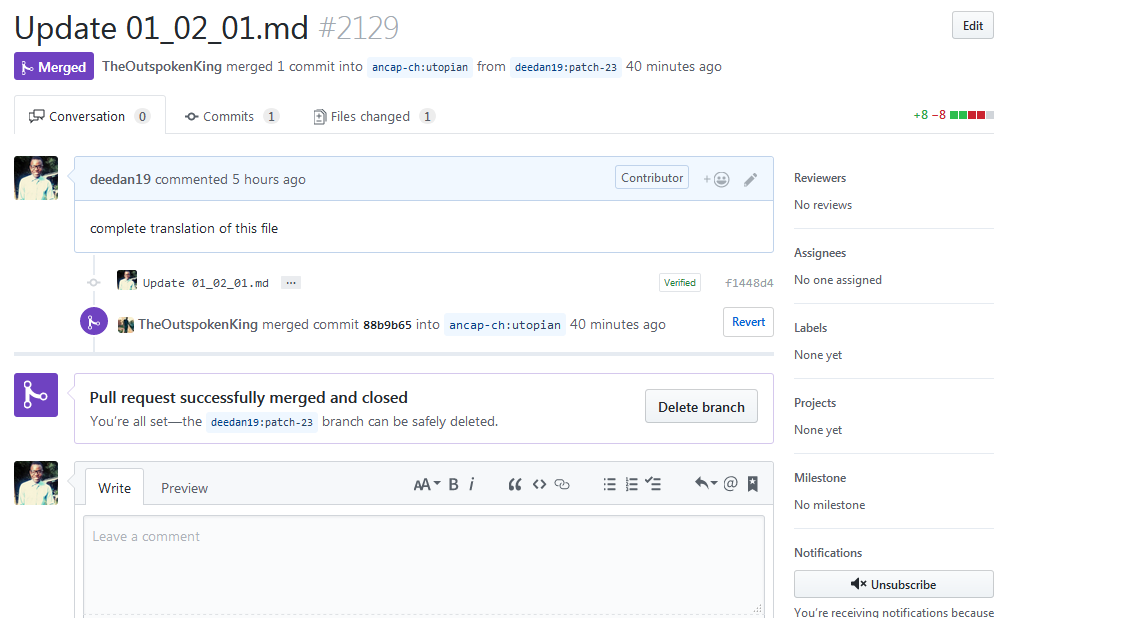Screen dimensions: 1127x618
Task: Add emoji reaction to deedan19's comment
Action: click(717, 179)
